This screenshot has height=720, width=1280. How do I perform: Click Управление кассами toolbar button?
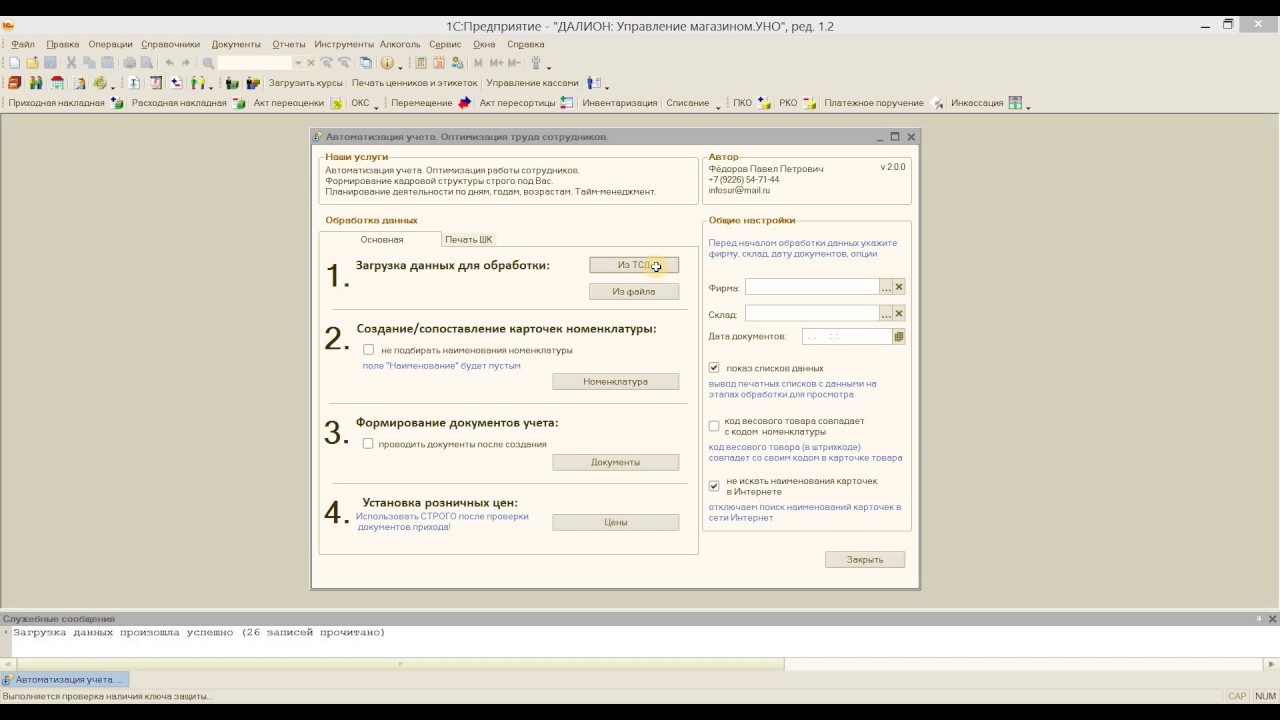(x=532, y=83)
